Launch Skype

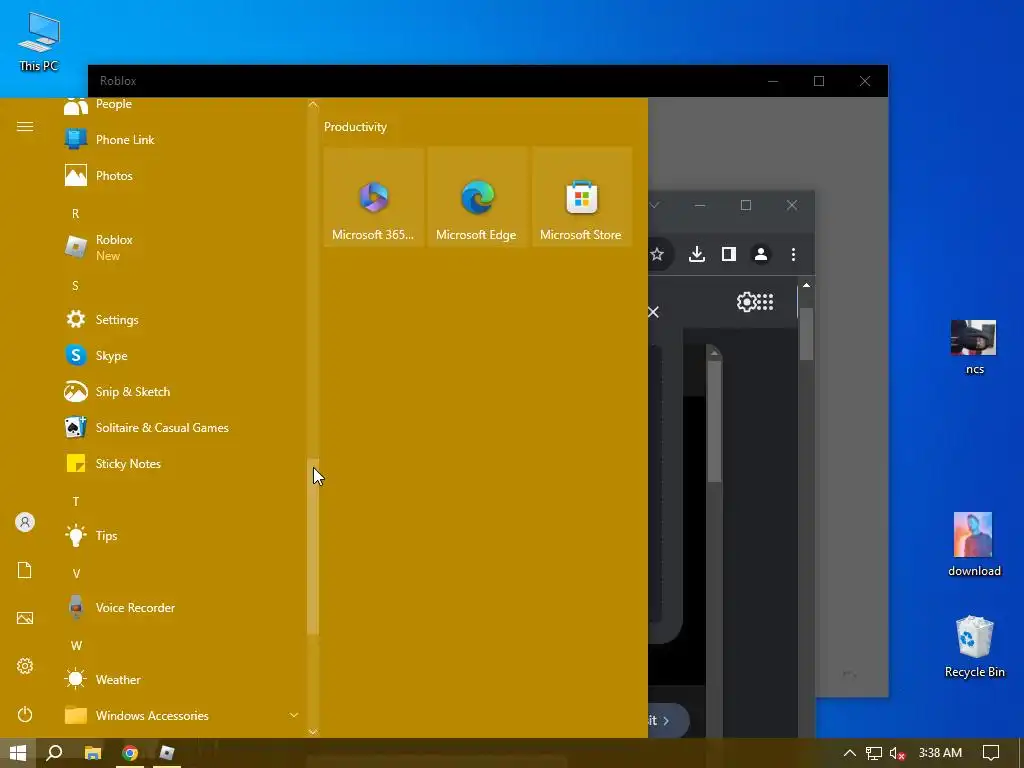point(184,355)
